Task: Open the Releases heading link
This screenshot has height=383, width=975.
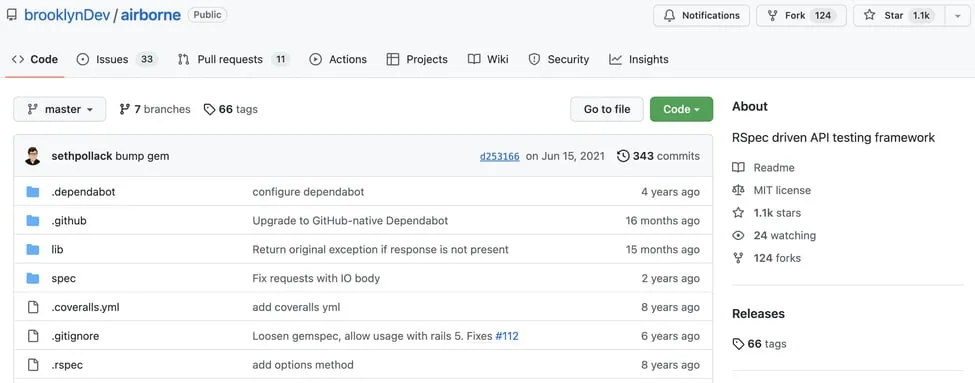Action: [x=758, y=314]
